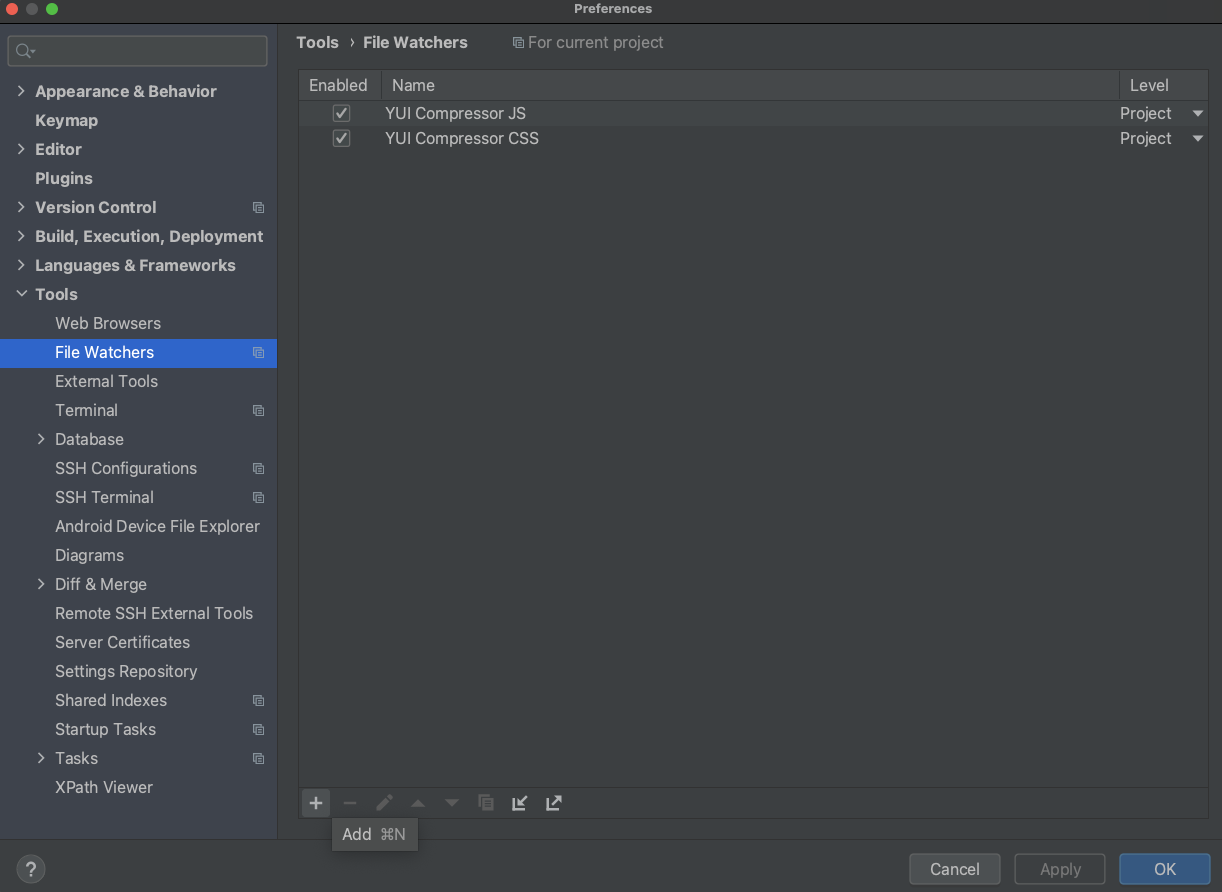Click the Tools breadcrumb link
Screen dimensions: 1222x892
(x=318, y=42)
